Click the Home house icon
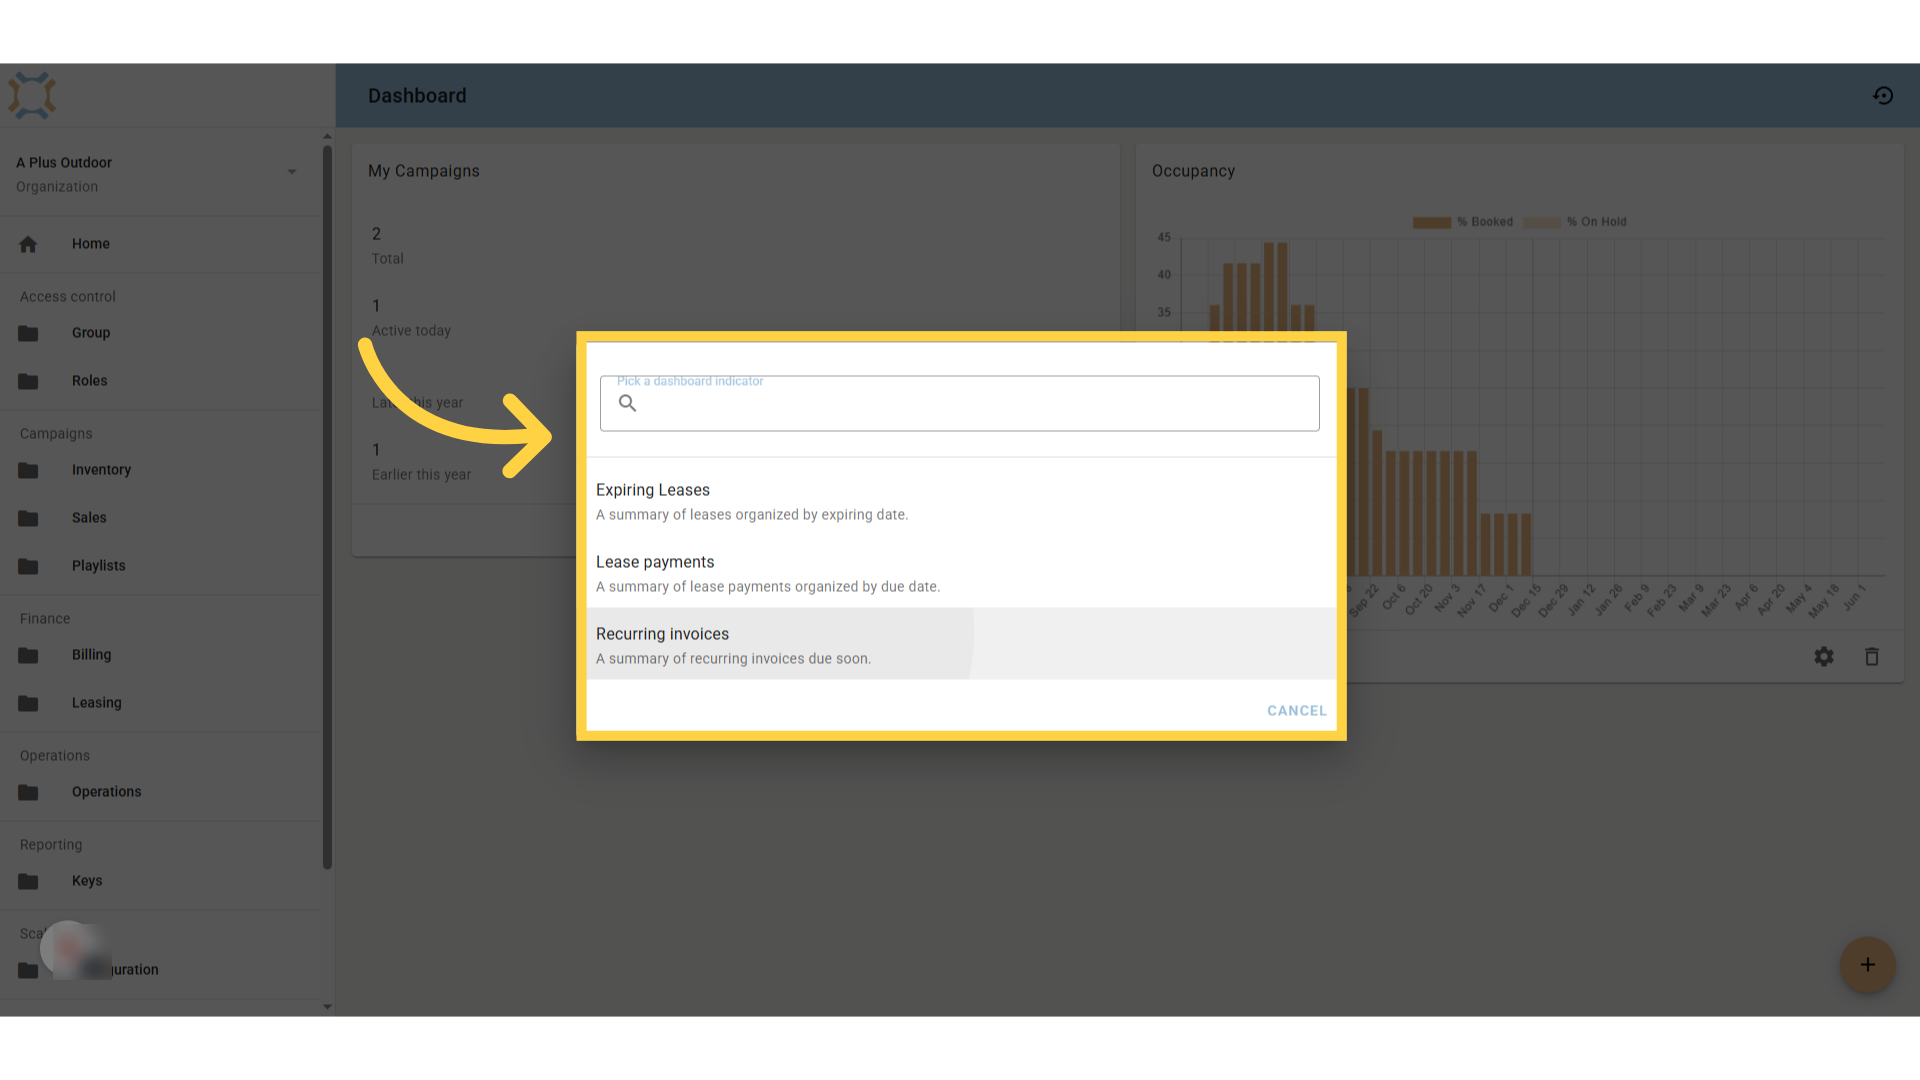Viewport: 1920px width, 1080px height. coord(28,244)
